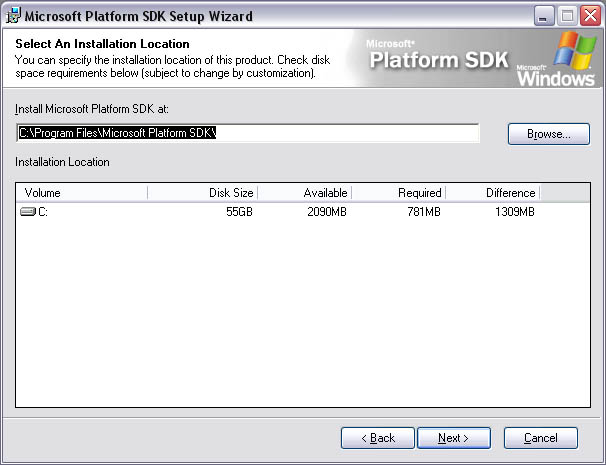Click 'Install Microsoft Platform SDK at:' label
Viewport: 606px width, 465px height.
(x=92, y=109)
